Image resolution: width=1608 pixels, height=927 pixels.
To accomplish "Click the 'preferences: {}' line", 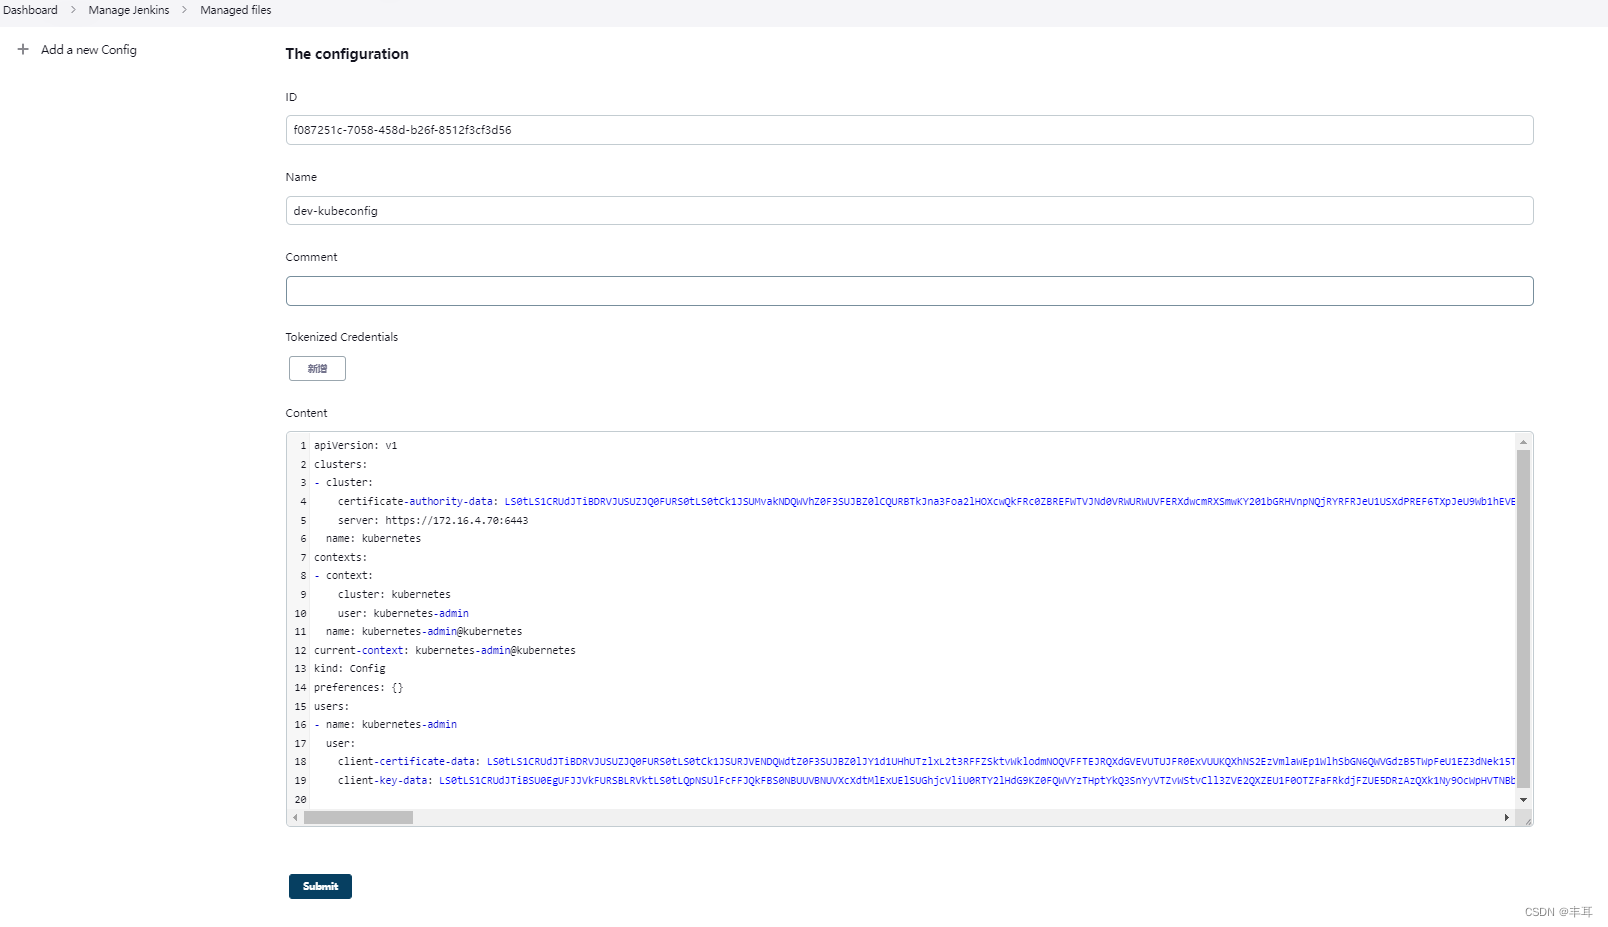I will pos(359,688).
